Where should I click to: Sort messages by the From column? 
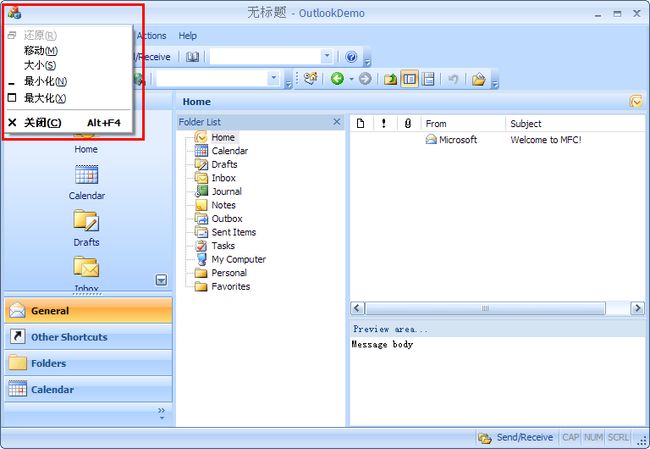pos(463,124)
